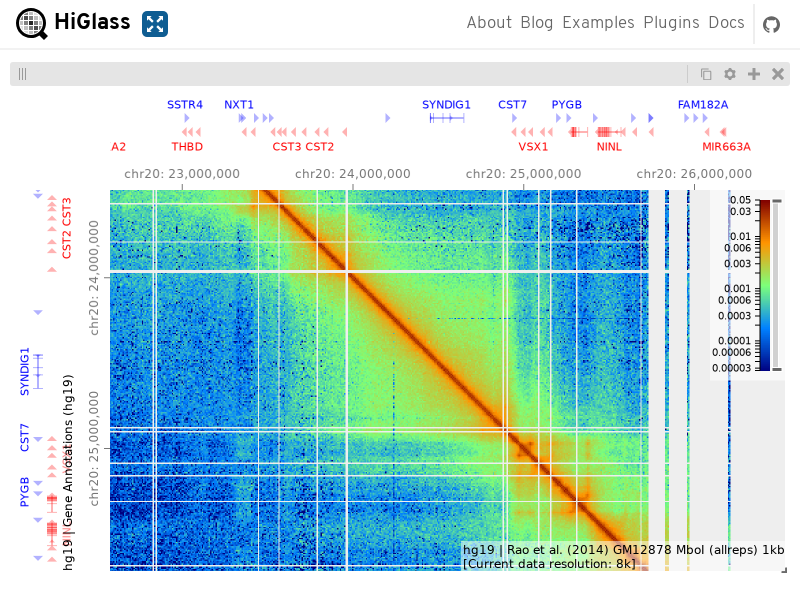The image size is (800, 600).
Task: Open the Docs page
Action: [x=726, y=22]
